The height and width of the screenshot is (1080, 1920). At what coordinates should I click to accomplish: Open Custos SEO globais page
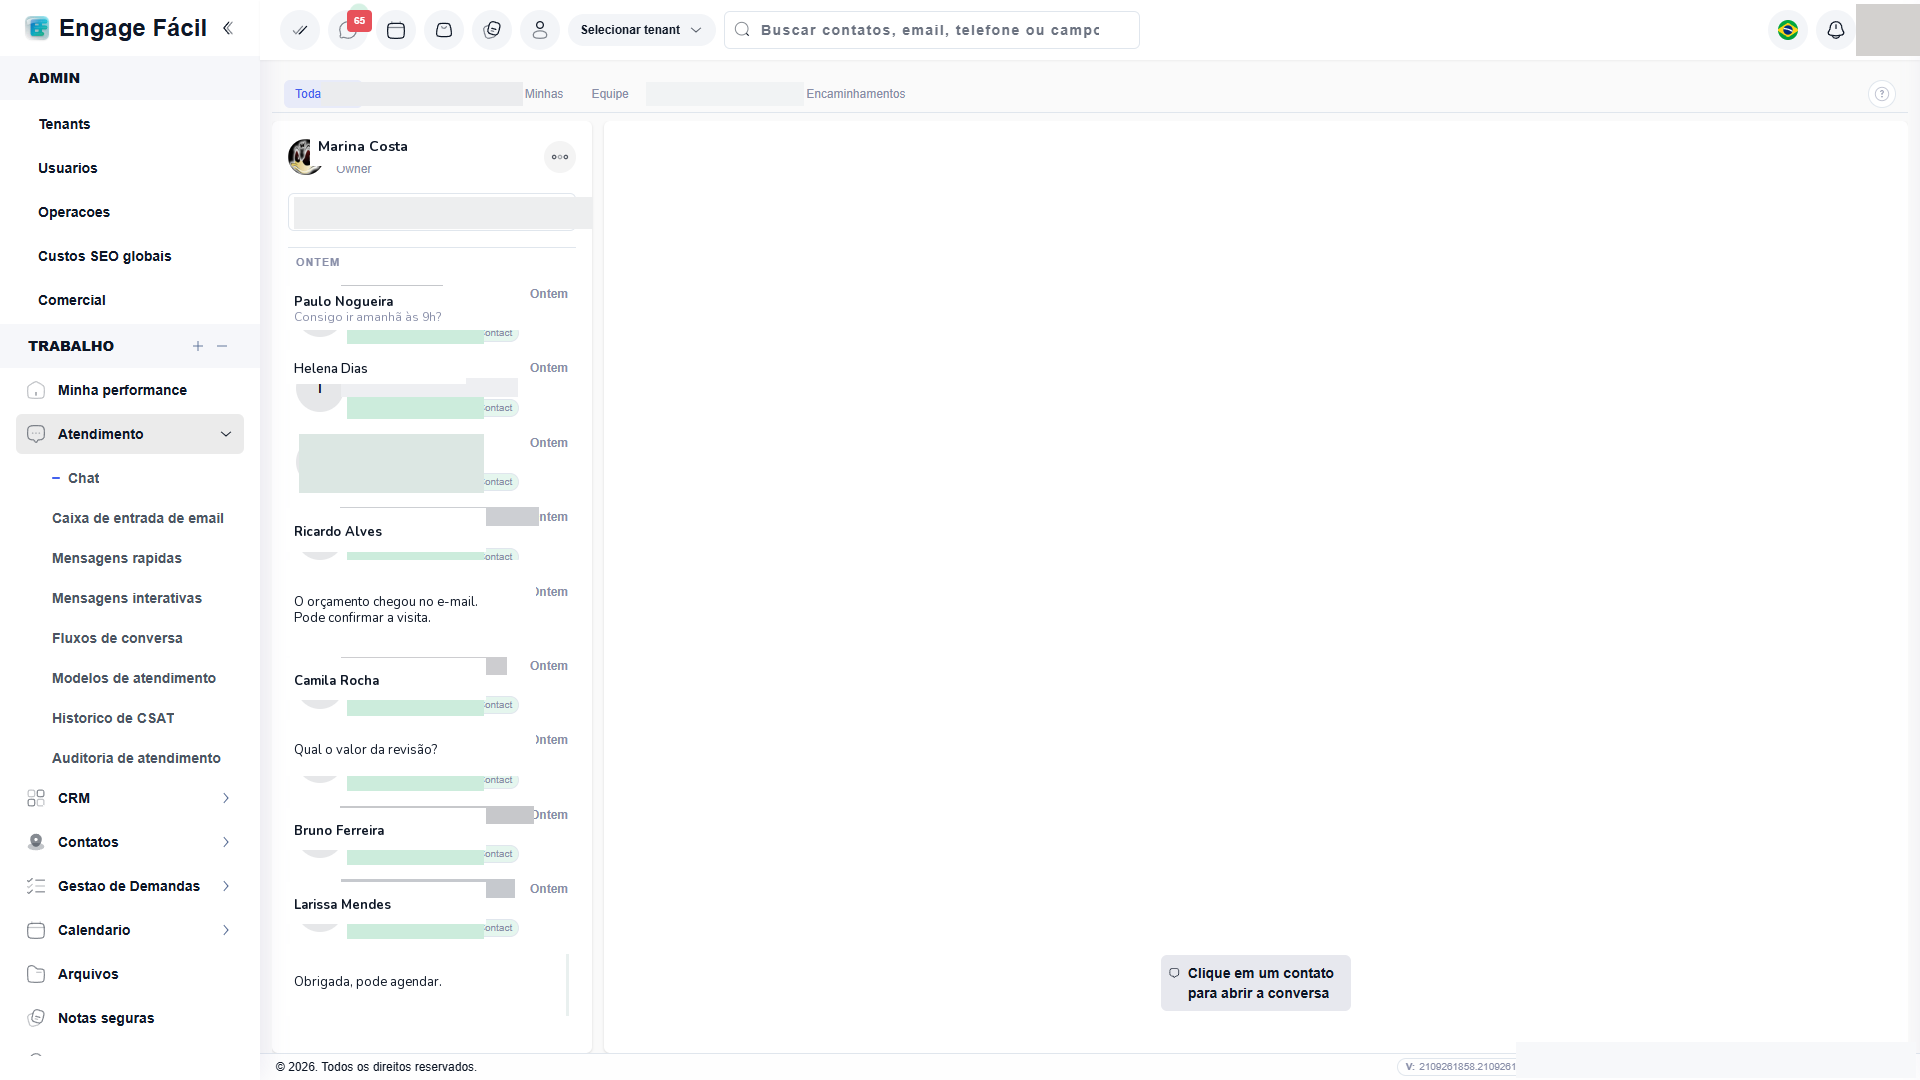tap(105, 256)
